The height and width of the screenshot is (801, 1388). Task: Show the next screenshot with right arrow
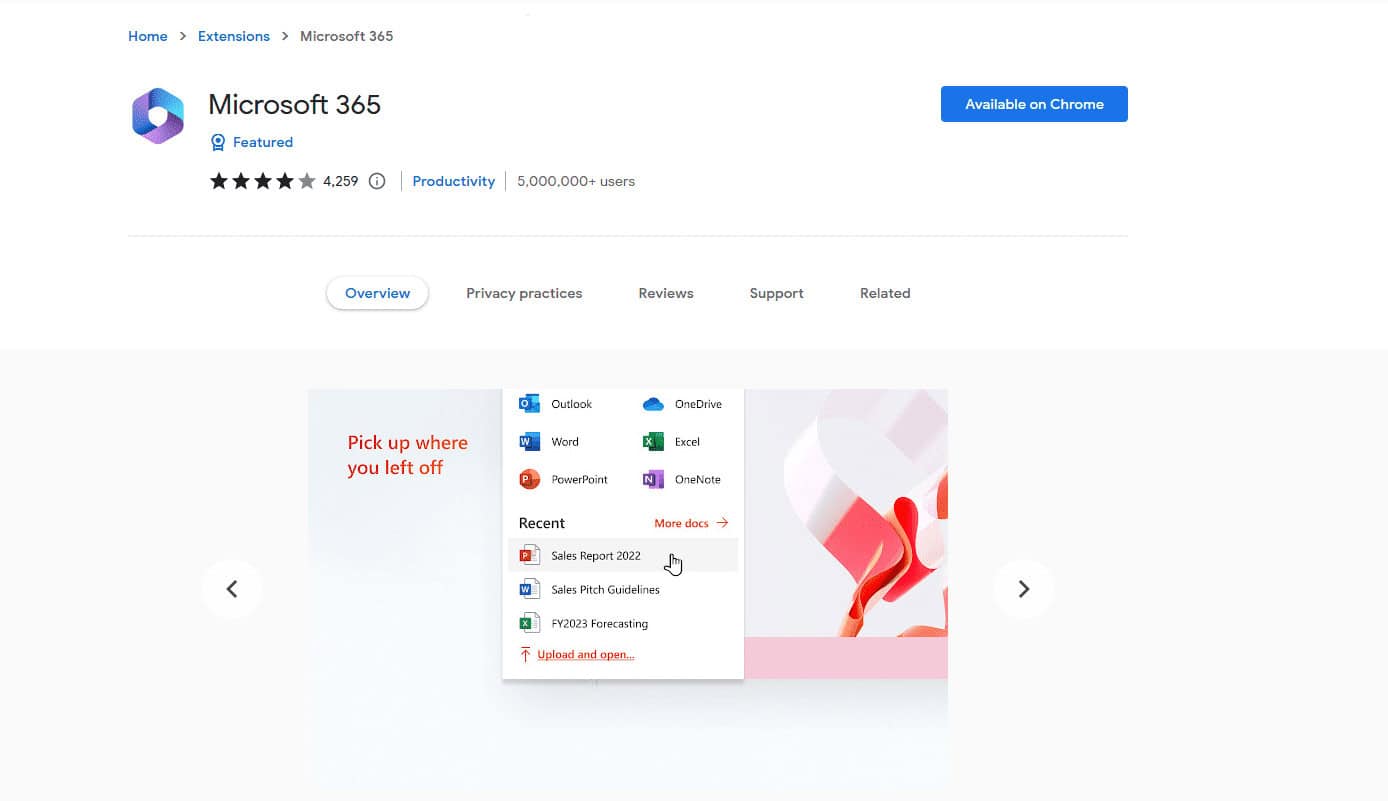[1023, 589]
